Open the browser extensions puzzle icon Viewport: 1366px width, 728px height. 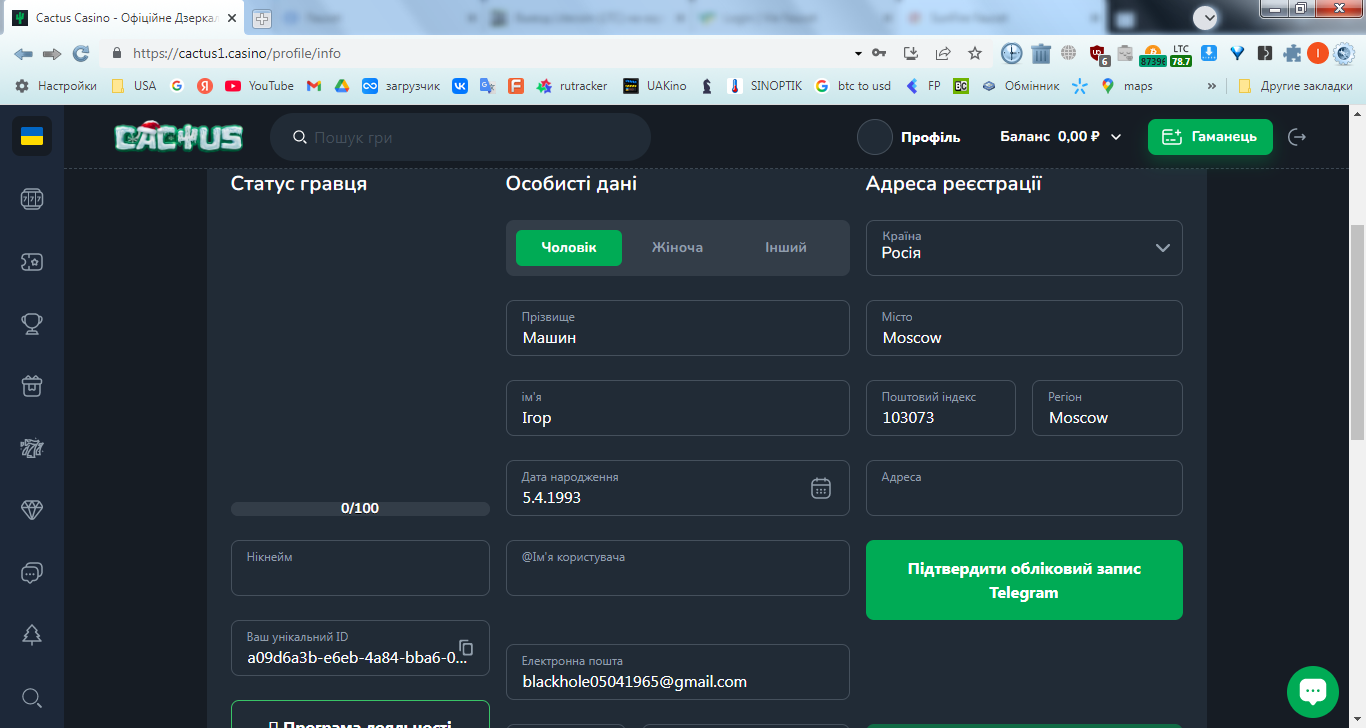click(1293, 53)
